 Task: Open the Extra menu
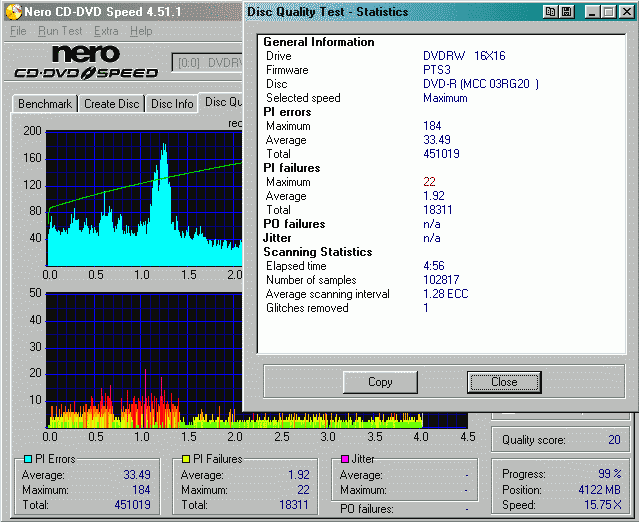point(106,31)
